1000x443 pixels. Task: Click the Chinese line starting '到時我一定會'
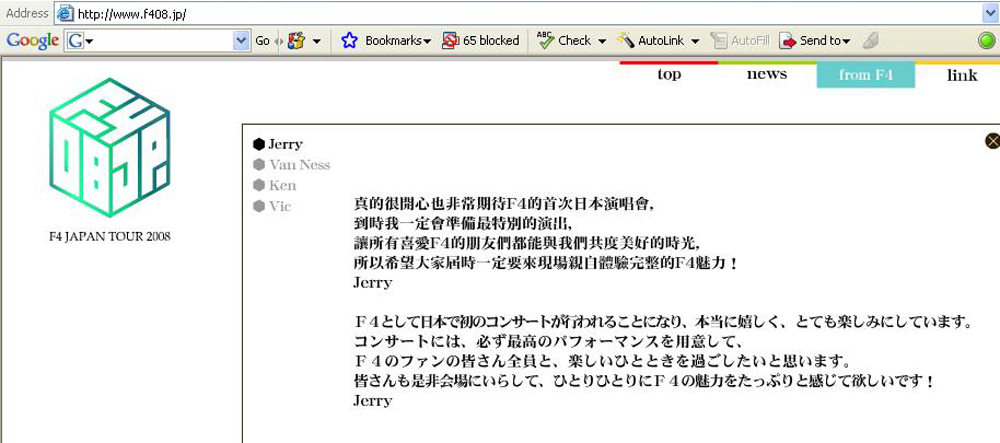tap(465, 223)
